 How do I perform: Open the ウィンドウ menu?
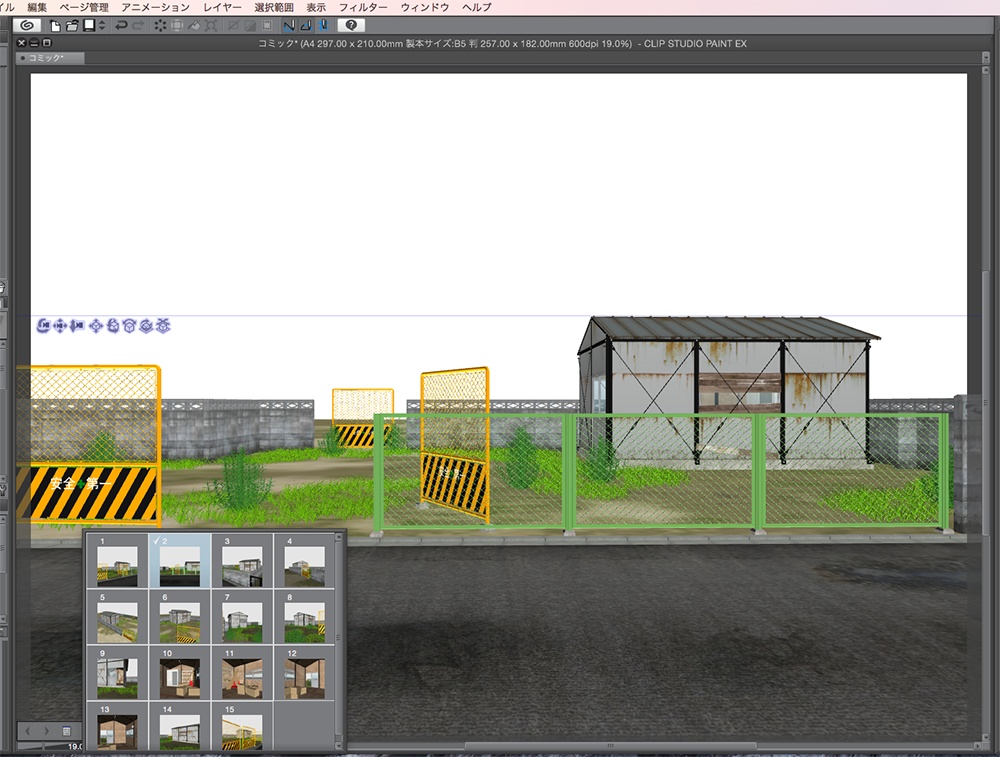425,7
